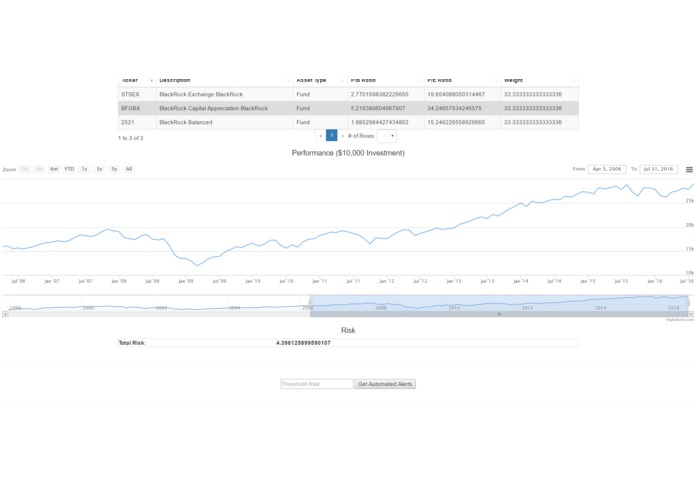Open P/E Ratio column menu arrow
Image resolution: width=695 pixels, height=494 pixels.
coord(496,81)
